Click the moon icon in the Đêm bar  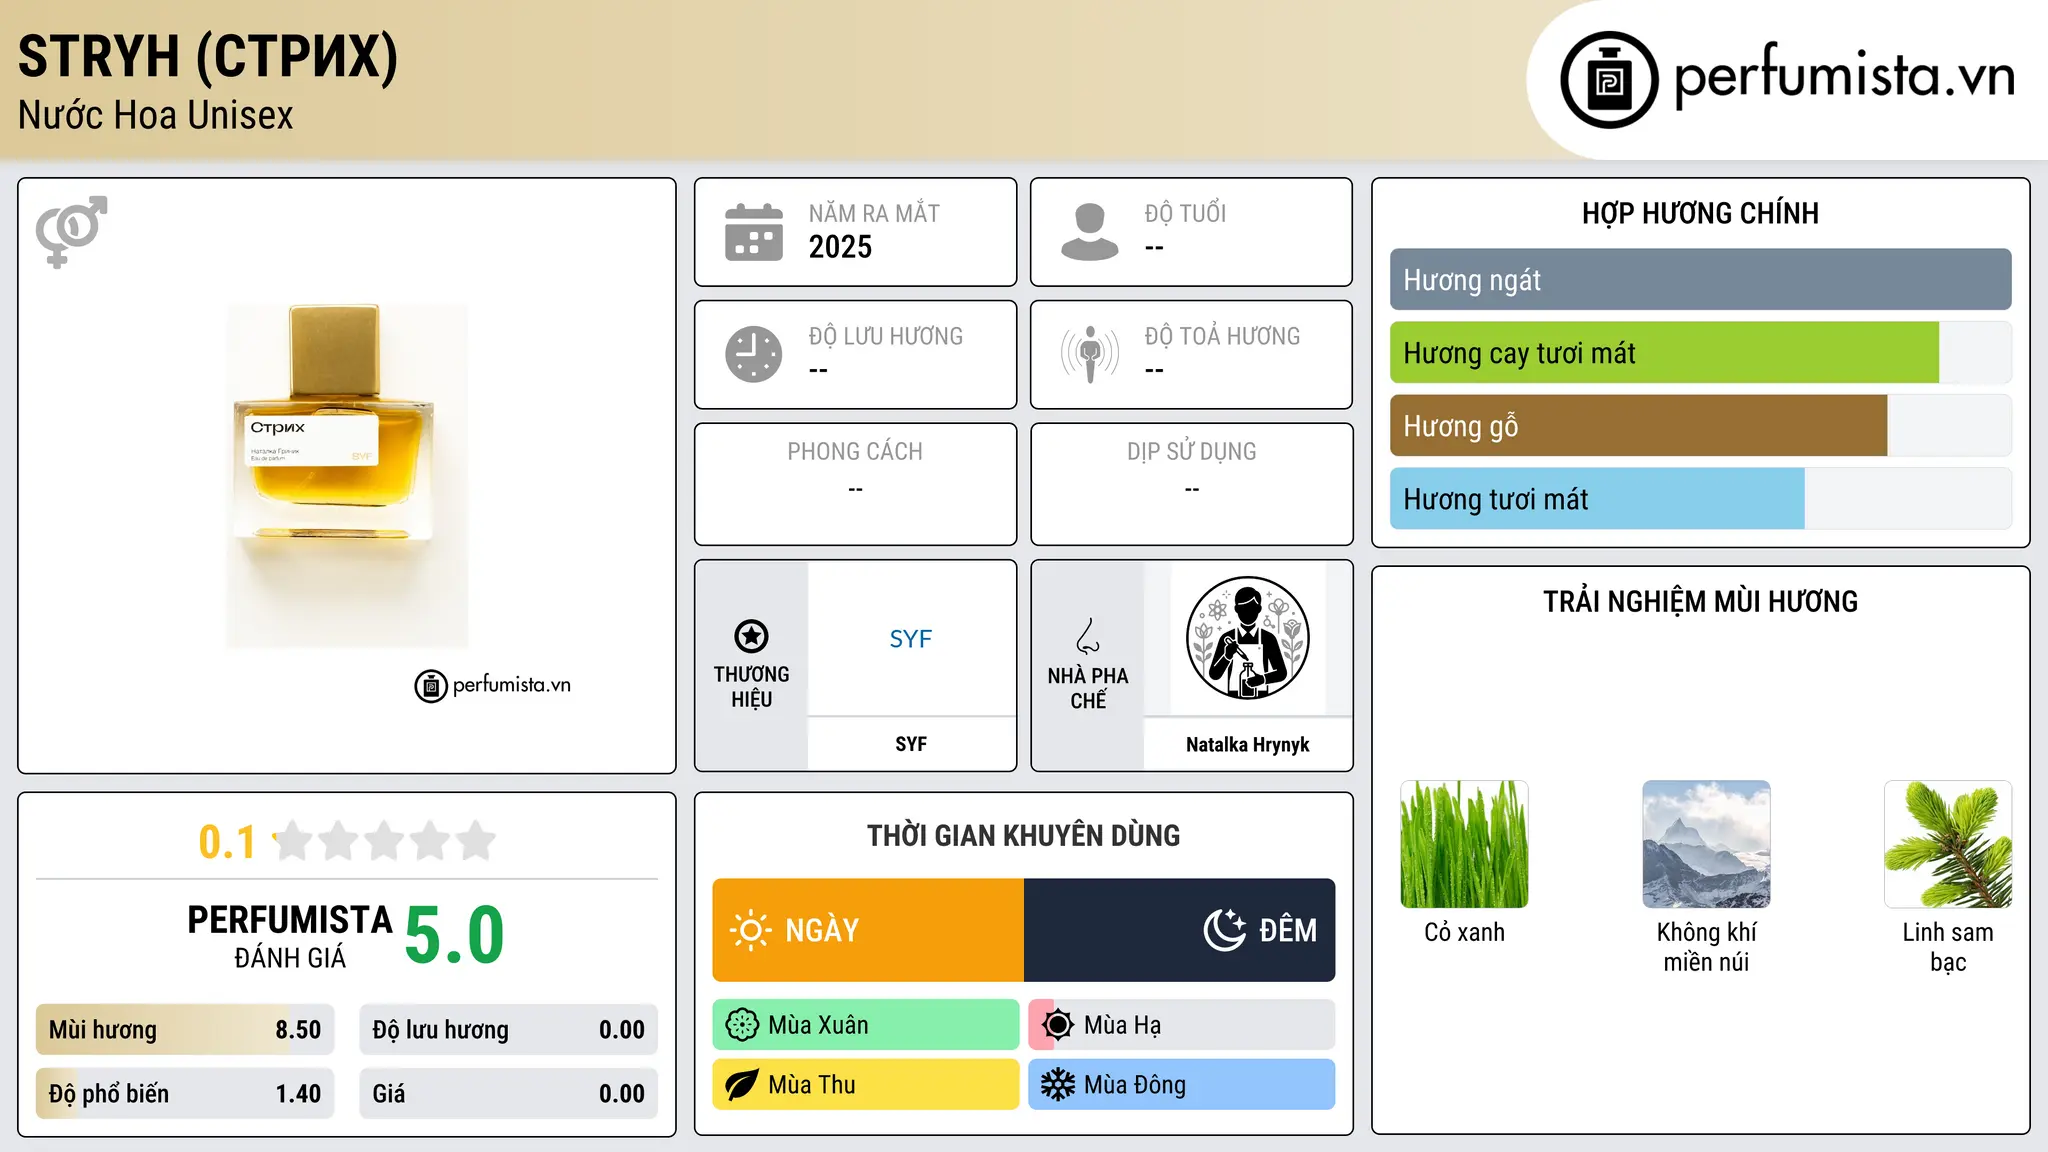point(1225,930)
